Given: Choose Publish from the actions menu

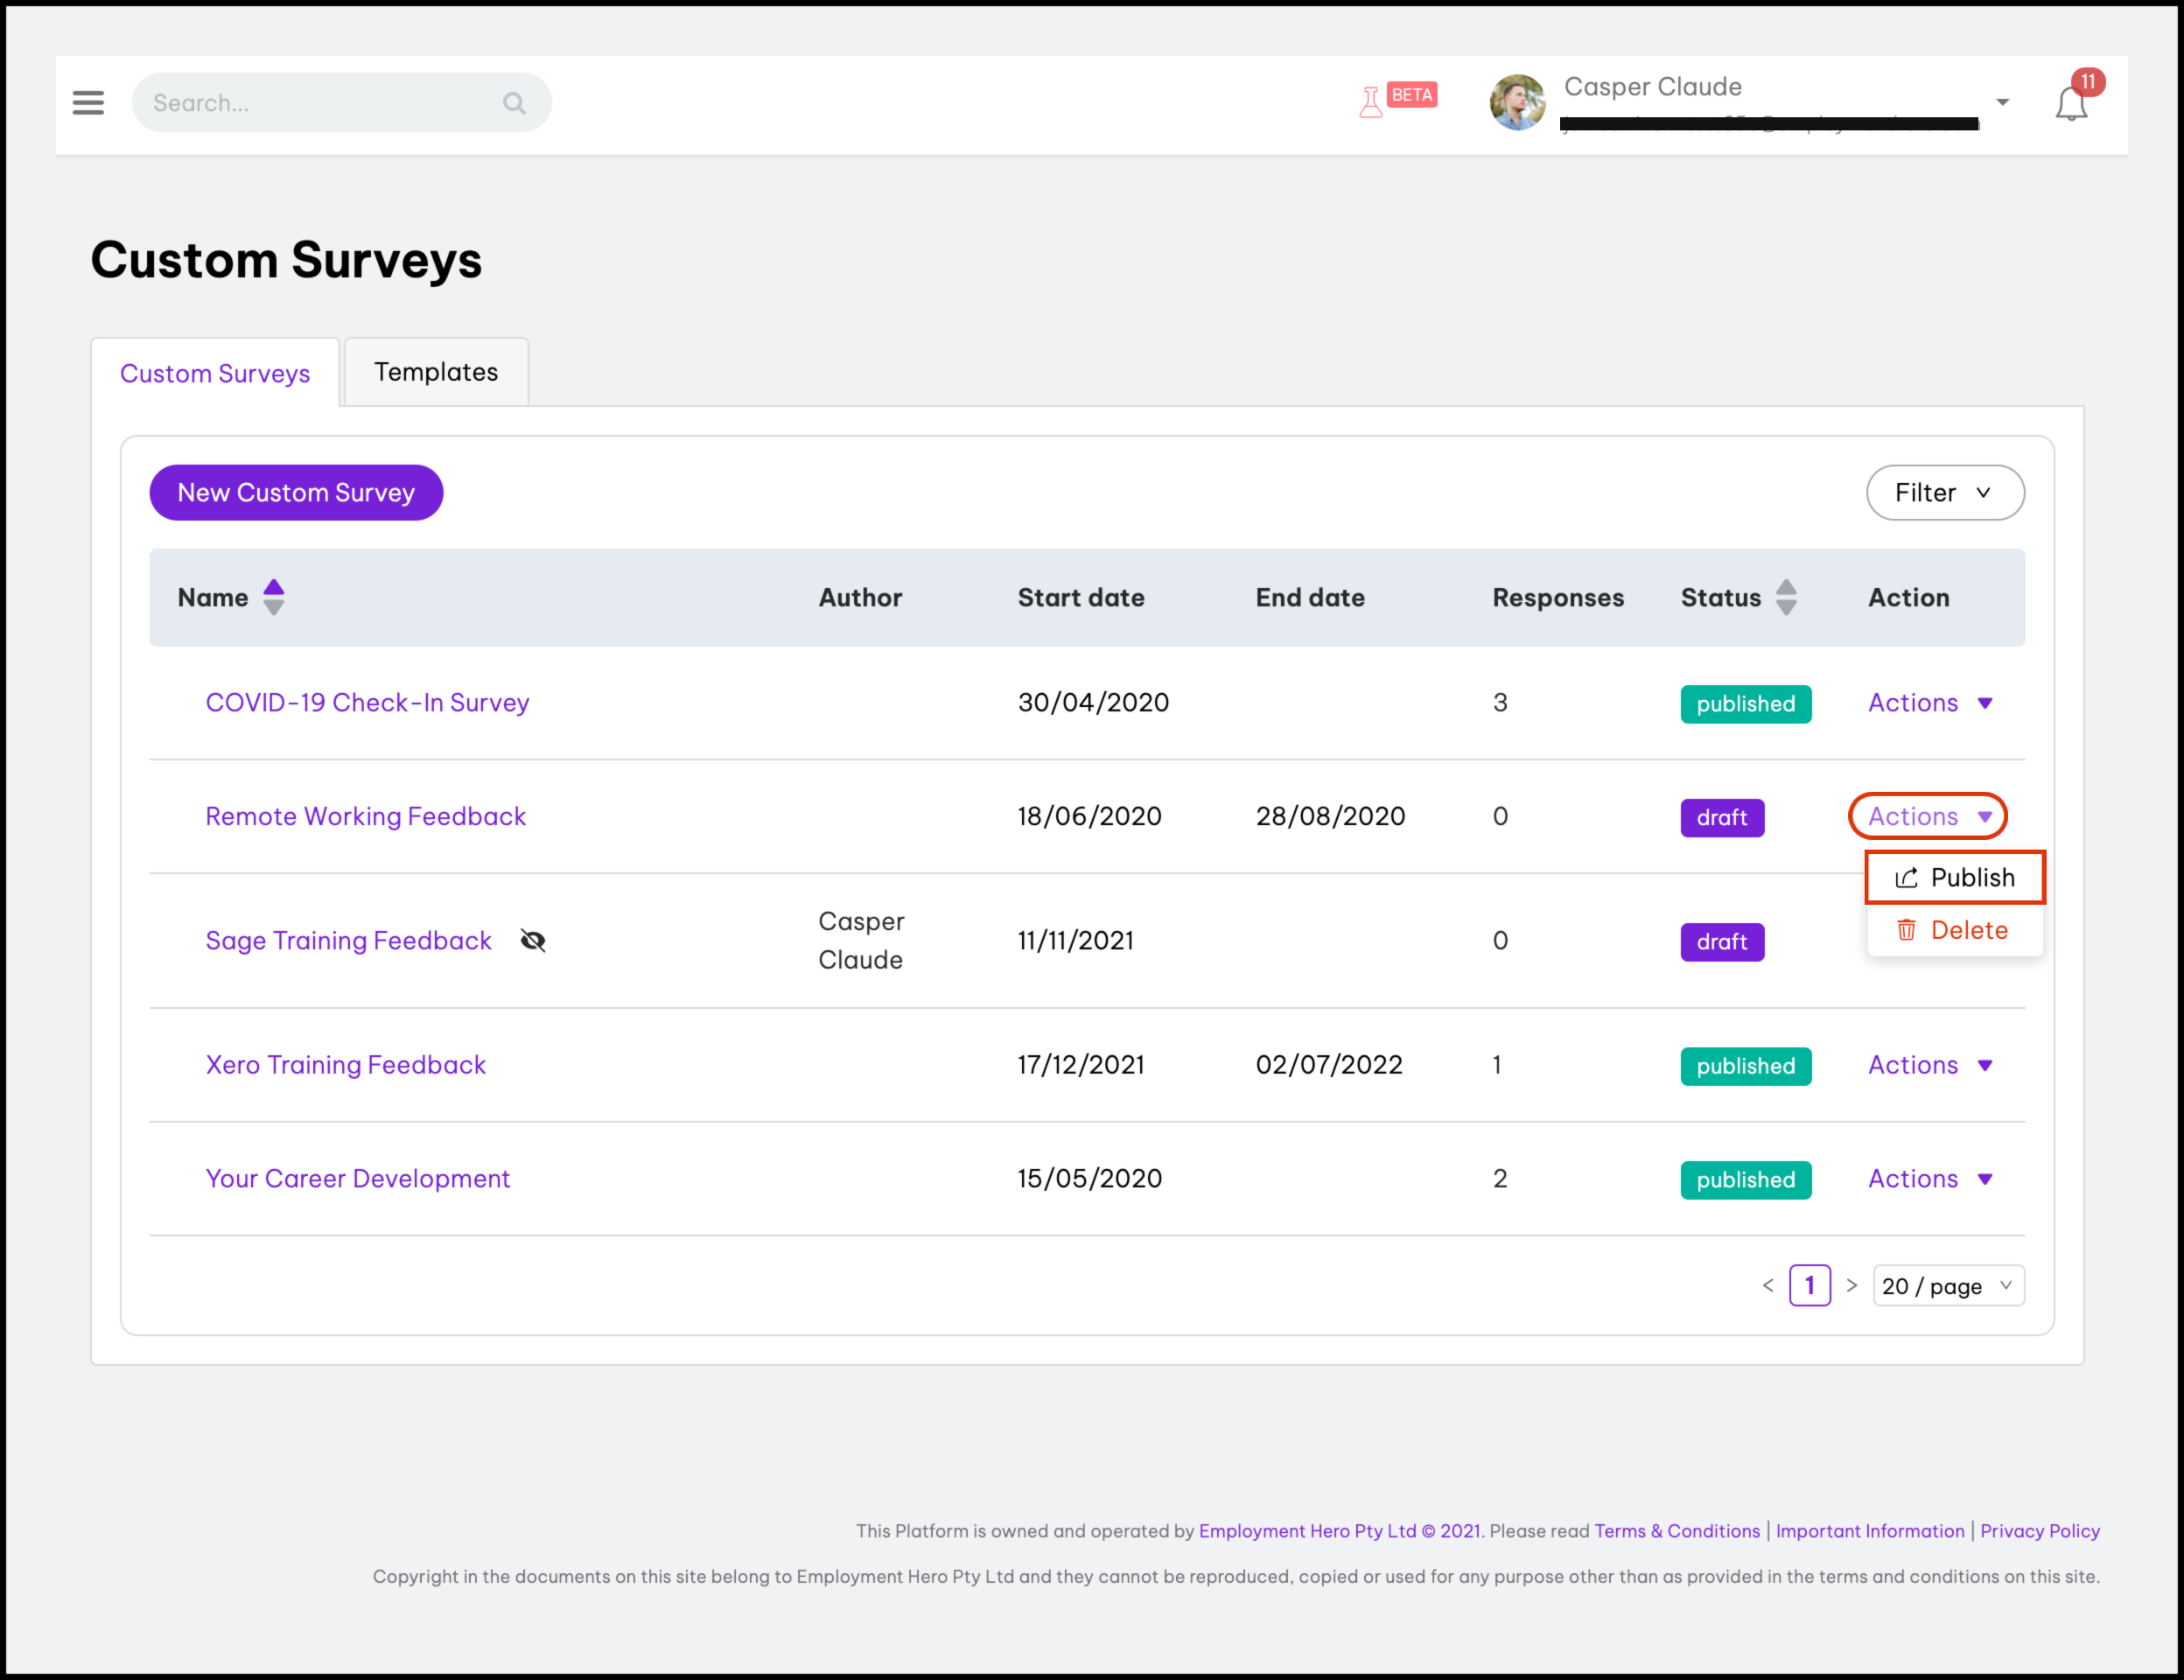Looking at the screenshot, I should [x=1955, y=877].
